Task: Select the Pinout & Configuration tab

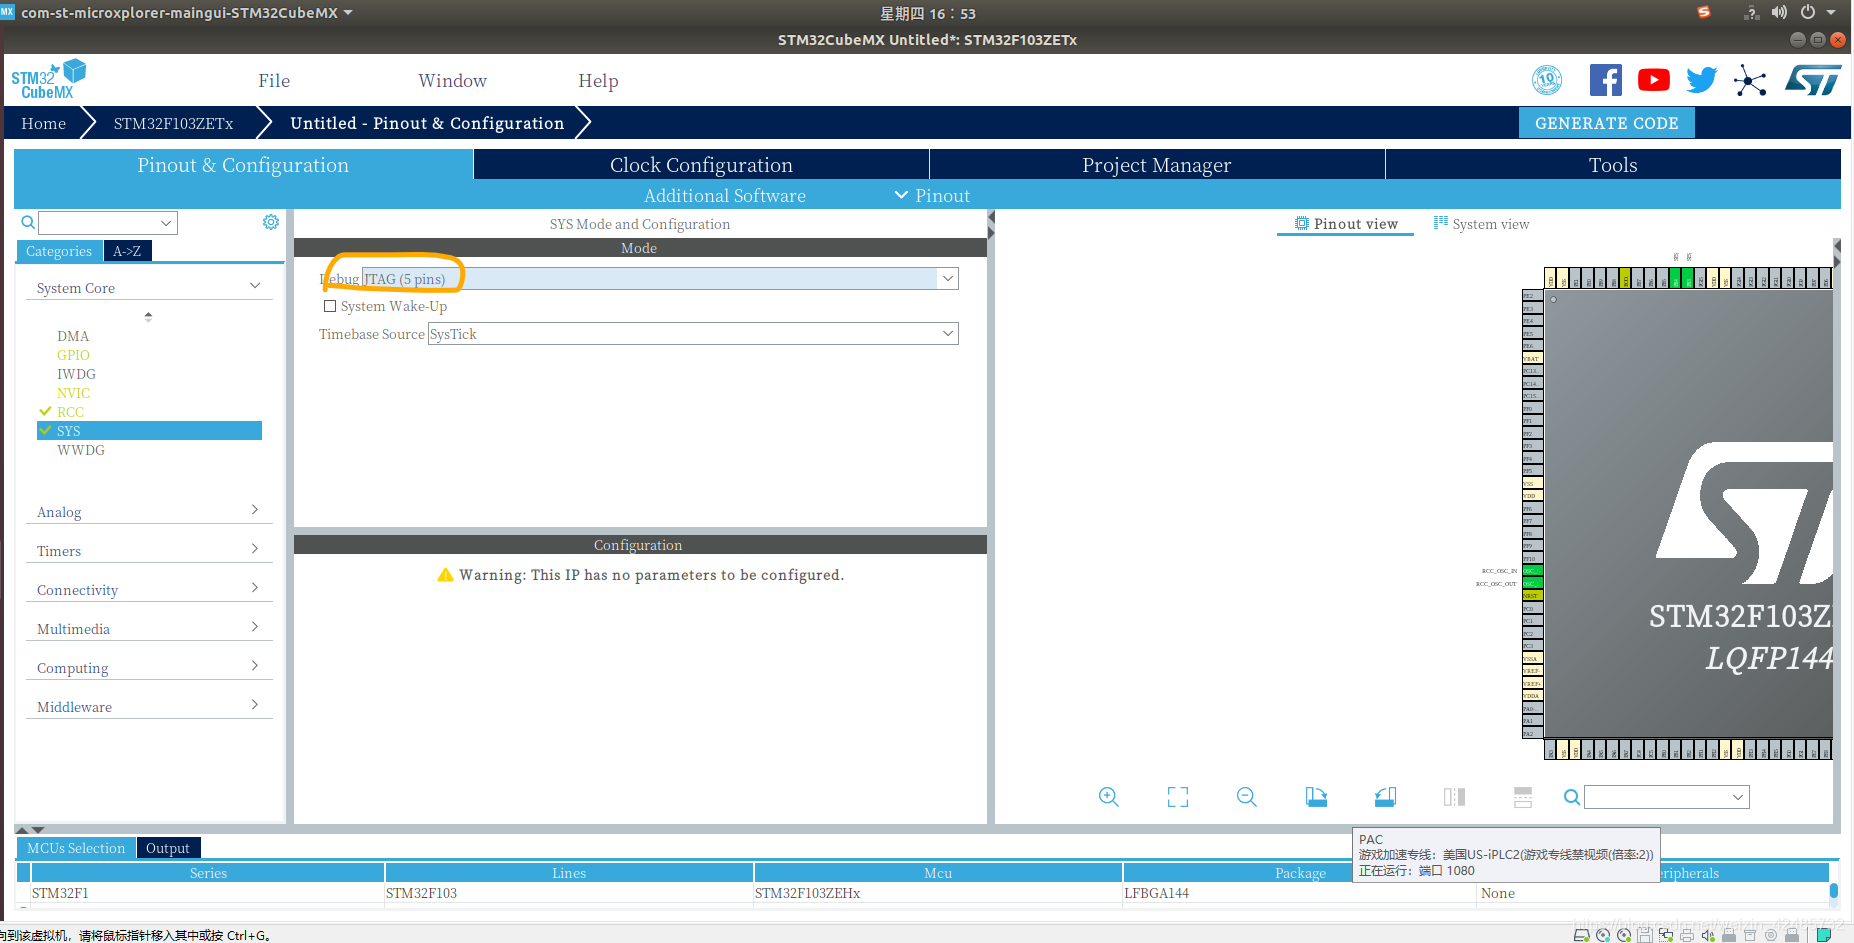Action: pyautogui.click(x=243, y=164)
